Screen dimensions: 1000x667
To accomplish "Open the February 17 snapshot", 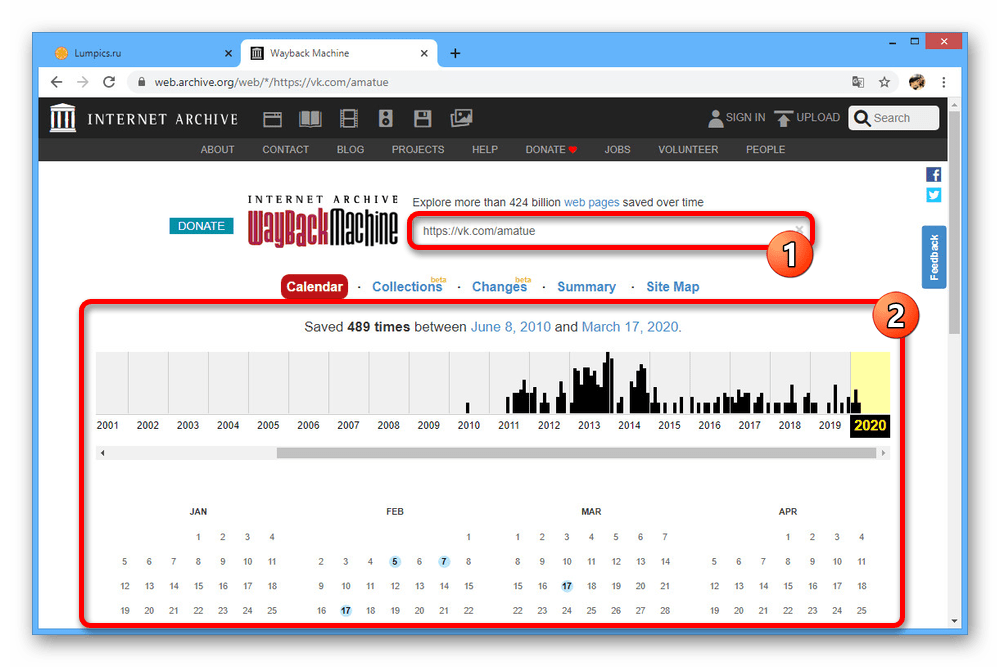I will (x=346, y=611).
